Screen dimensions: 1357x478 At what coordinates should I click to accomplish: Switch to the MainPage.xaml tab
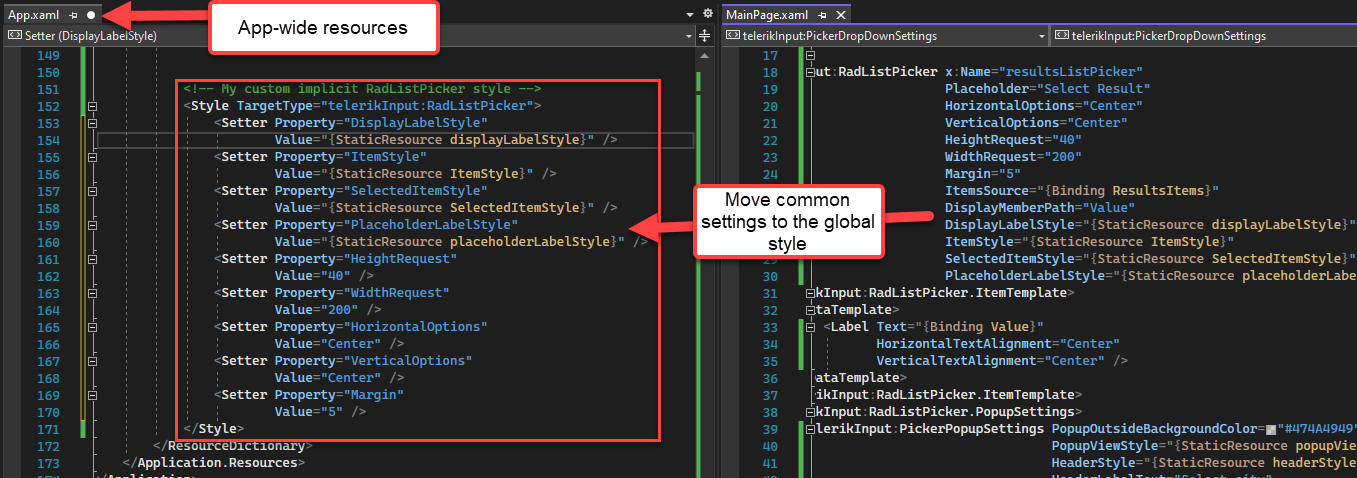[767, 15]
